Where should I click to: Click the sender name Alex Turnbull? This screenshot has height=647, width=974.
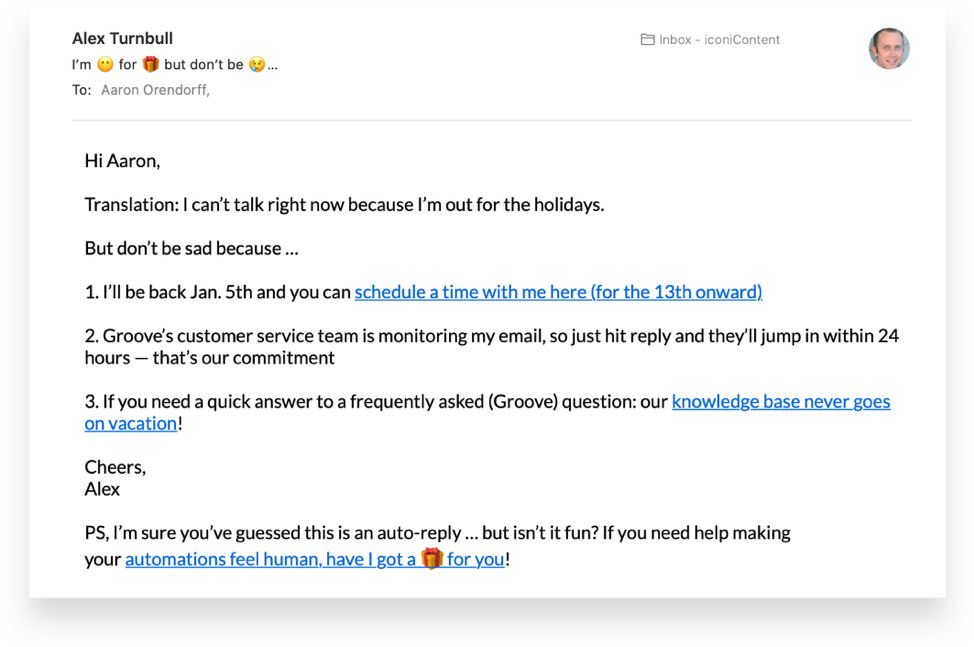[x=122, y=38]
